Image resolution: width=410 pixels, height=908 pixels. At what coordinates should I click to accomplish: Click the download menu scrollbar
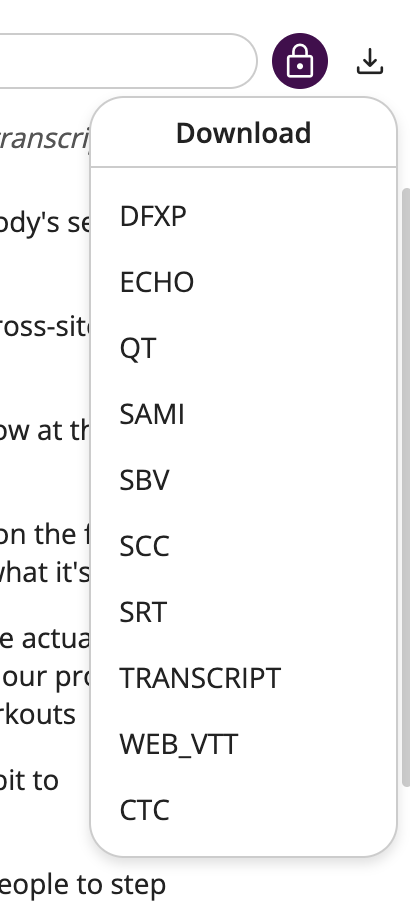(x=406, y=486)
